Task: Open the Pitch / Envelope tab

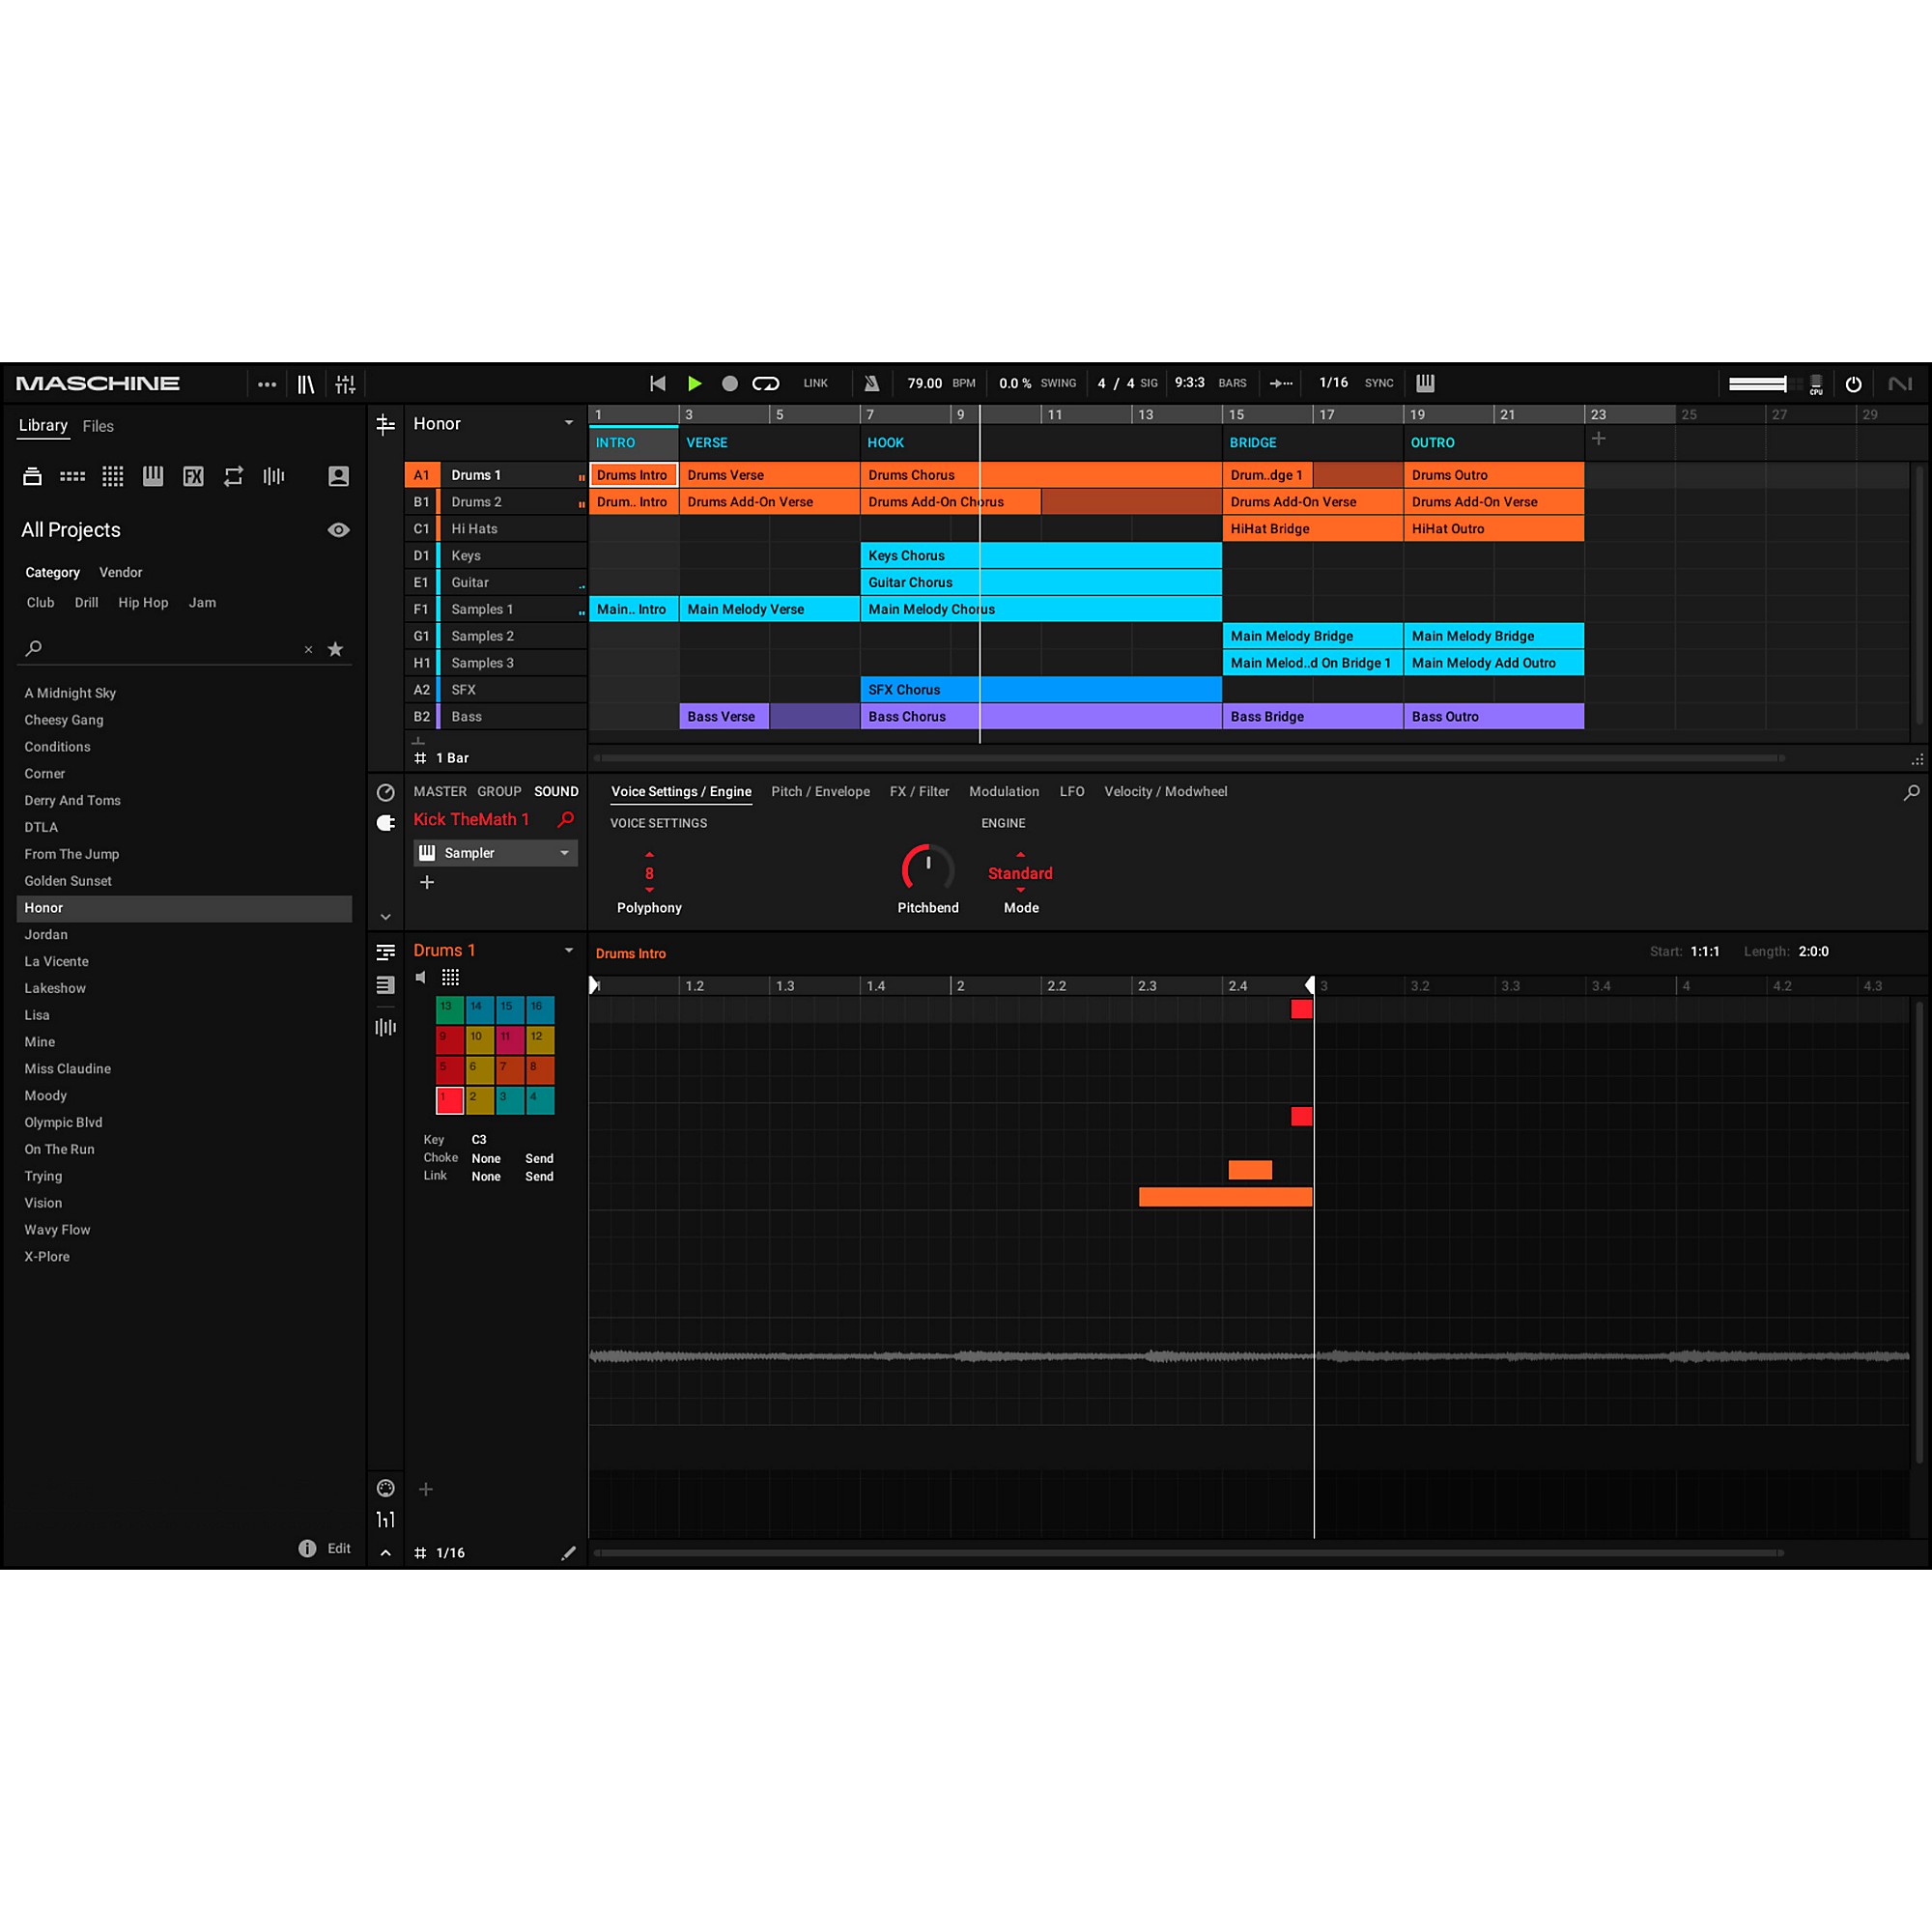Action: pyautogui.click(x=820, y=791)
